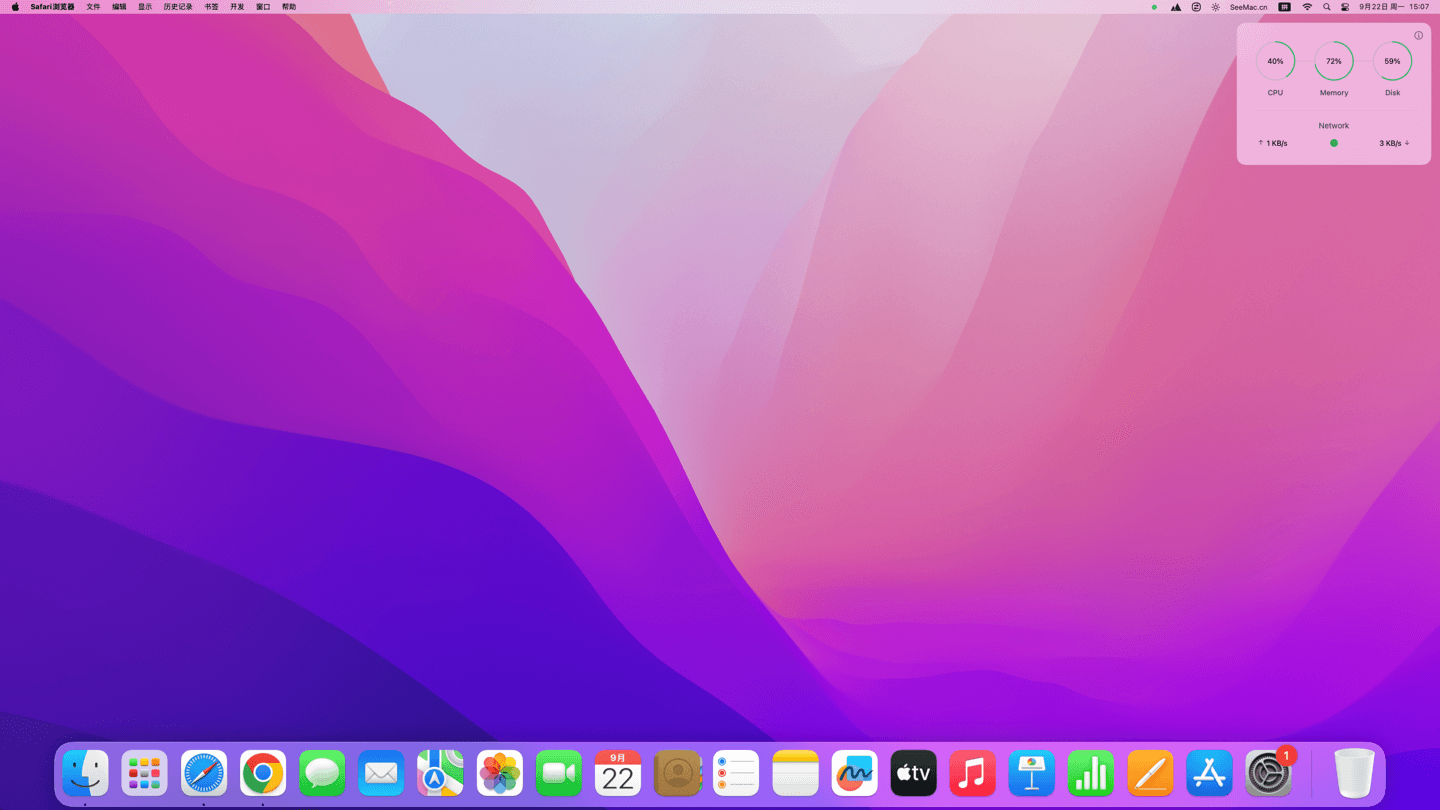
Task: Open the input method menu
Action: point(1285,7)
